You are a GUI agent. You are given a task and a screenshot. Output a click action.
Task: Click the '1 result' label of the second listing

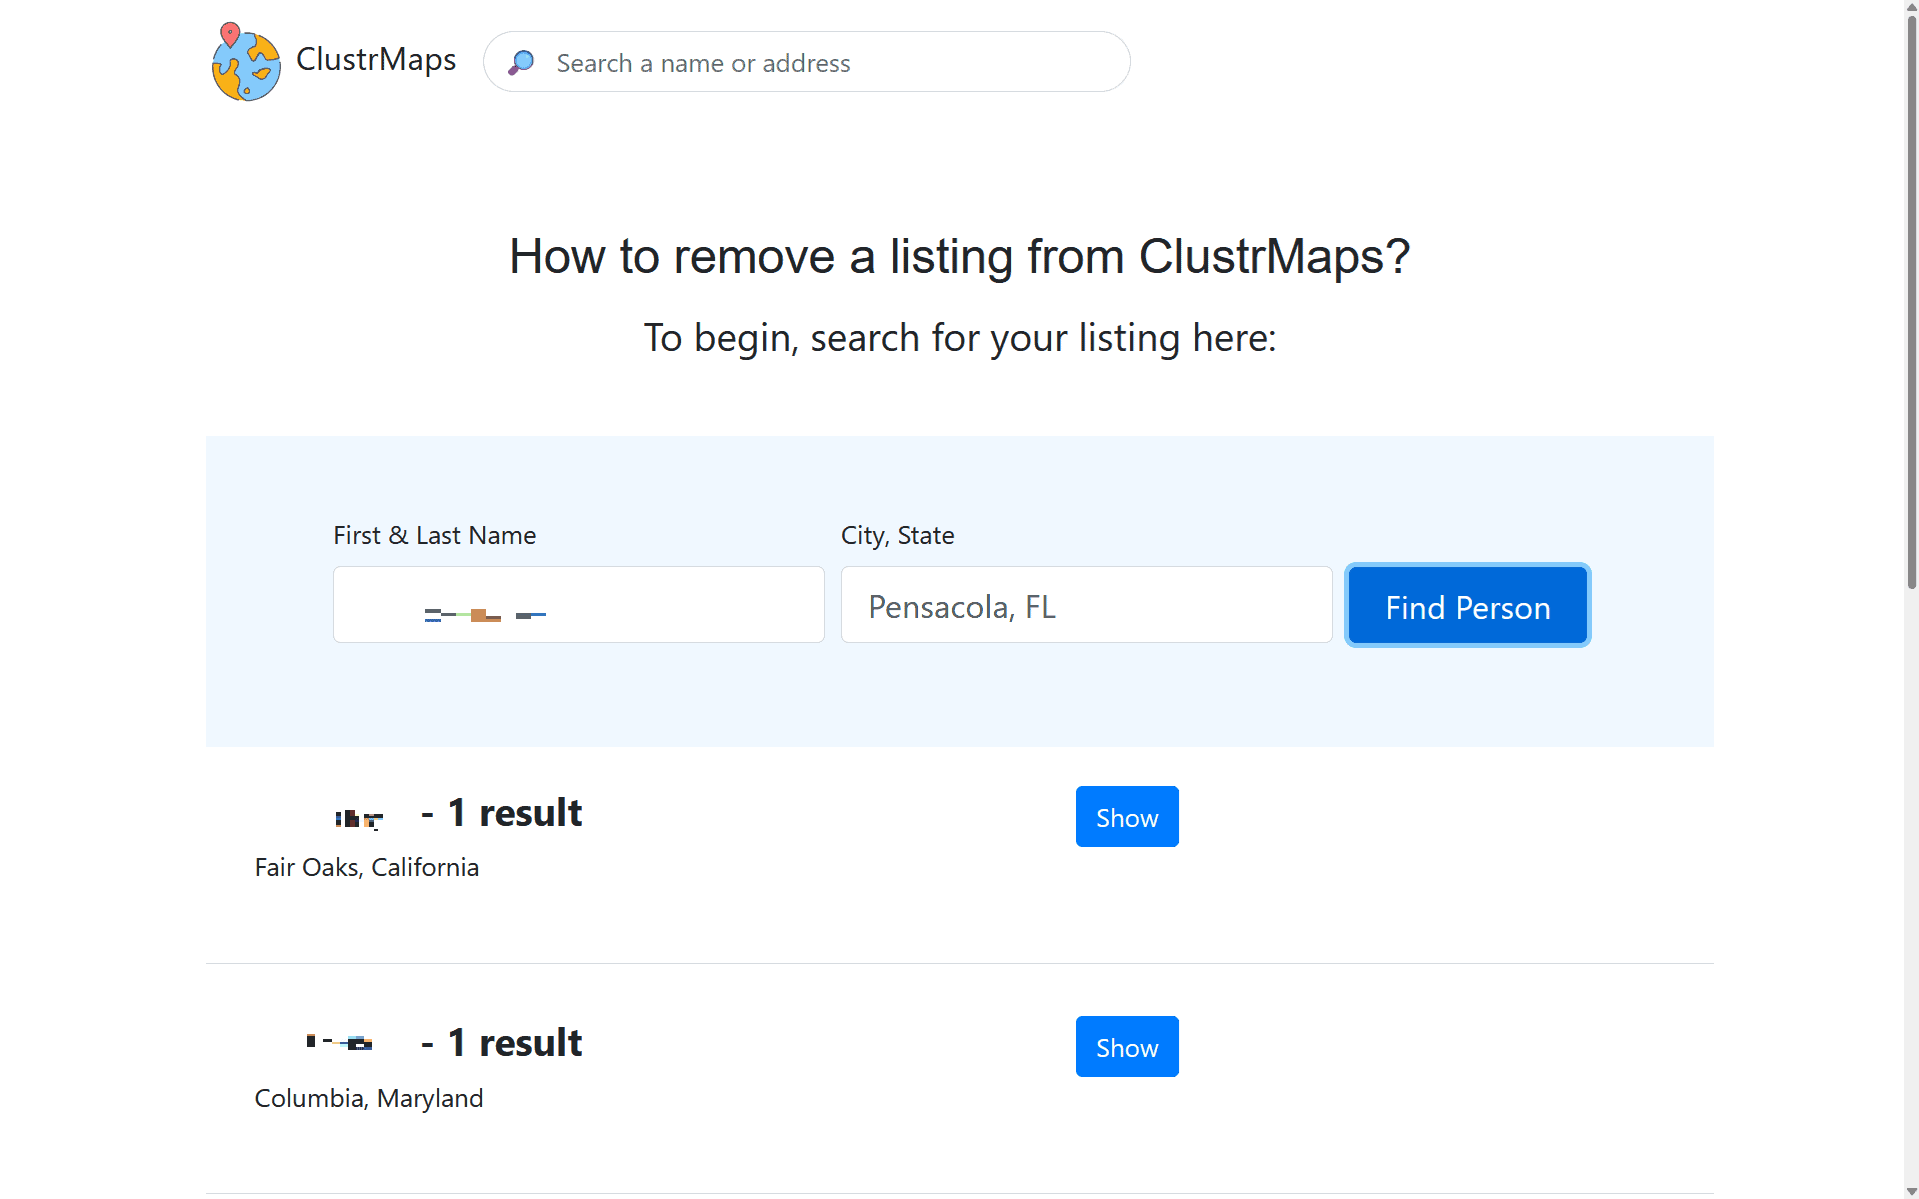(516, 1043)
